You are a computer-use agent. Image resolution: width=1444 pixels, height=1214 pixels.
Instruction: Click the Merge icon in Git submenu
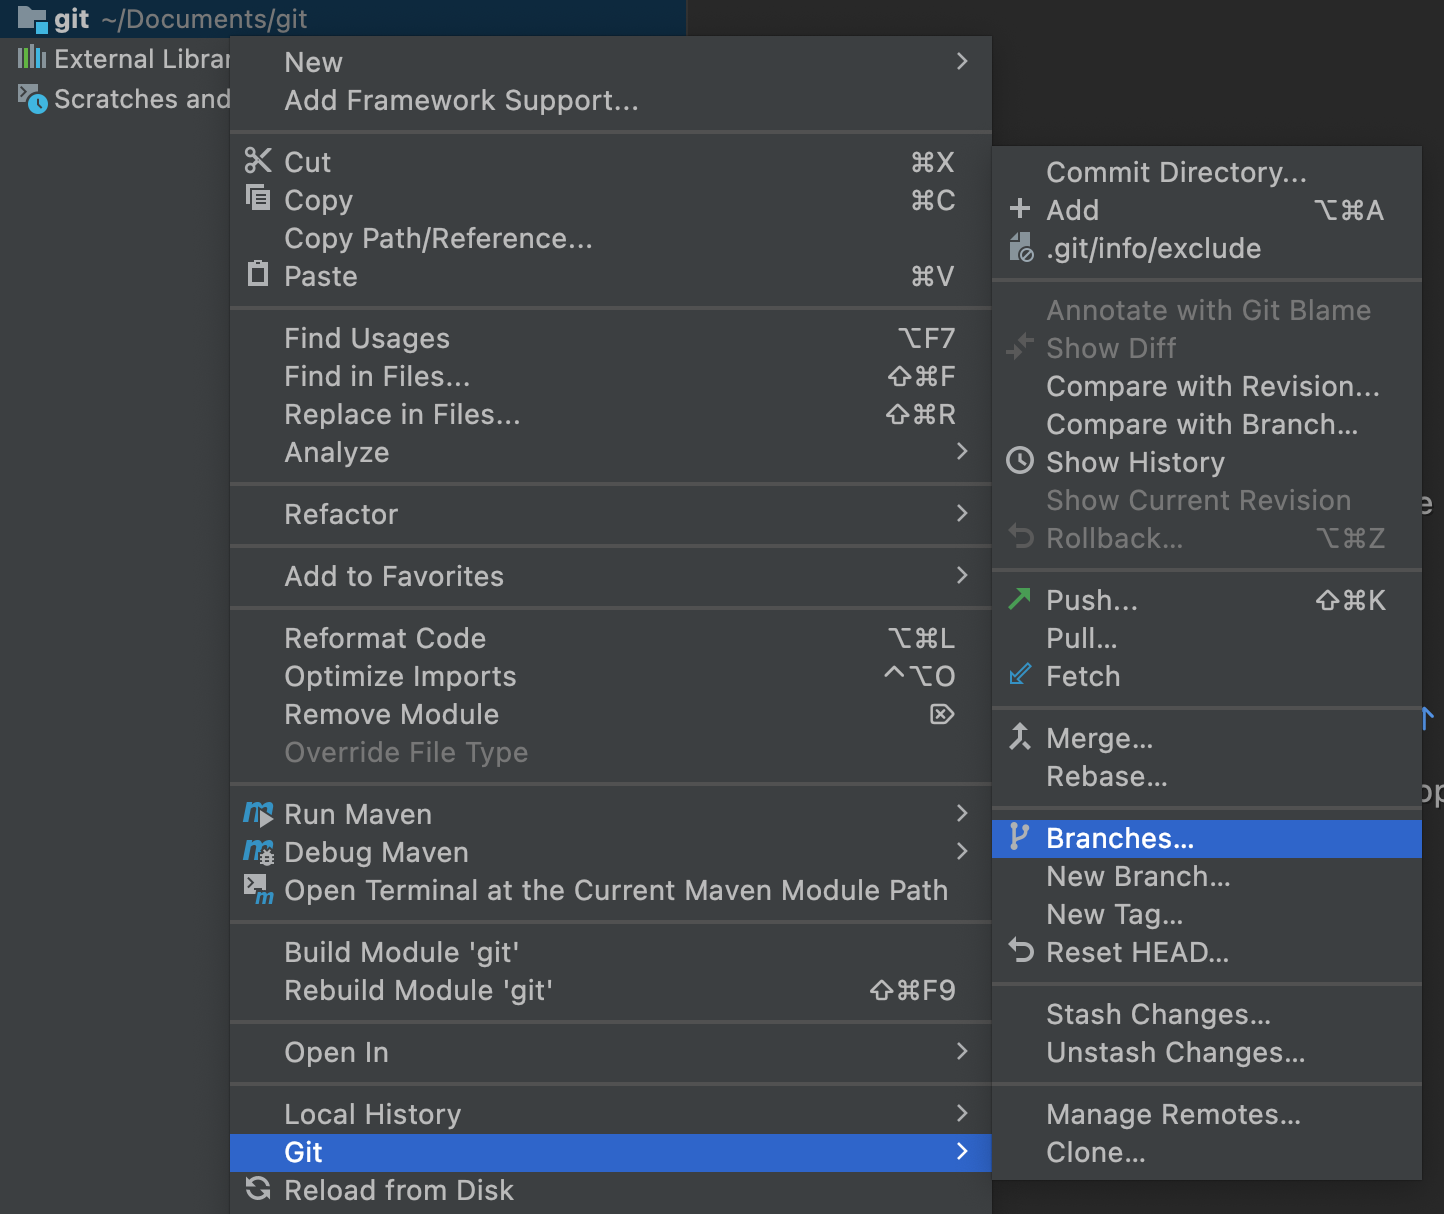[1019, 737]
